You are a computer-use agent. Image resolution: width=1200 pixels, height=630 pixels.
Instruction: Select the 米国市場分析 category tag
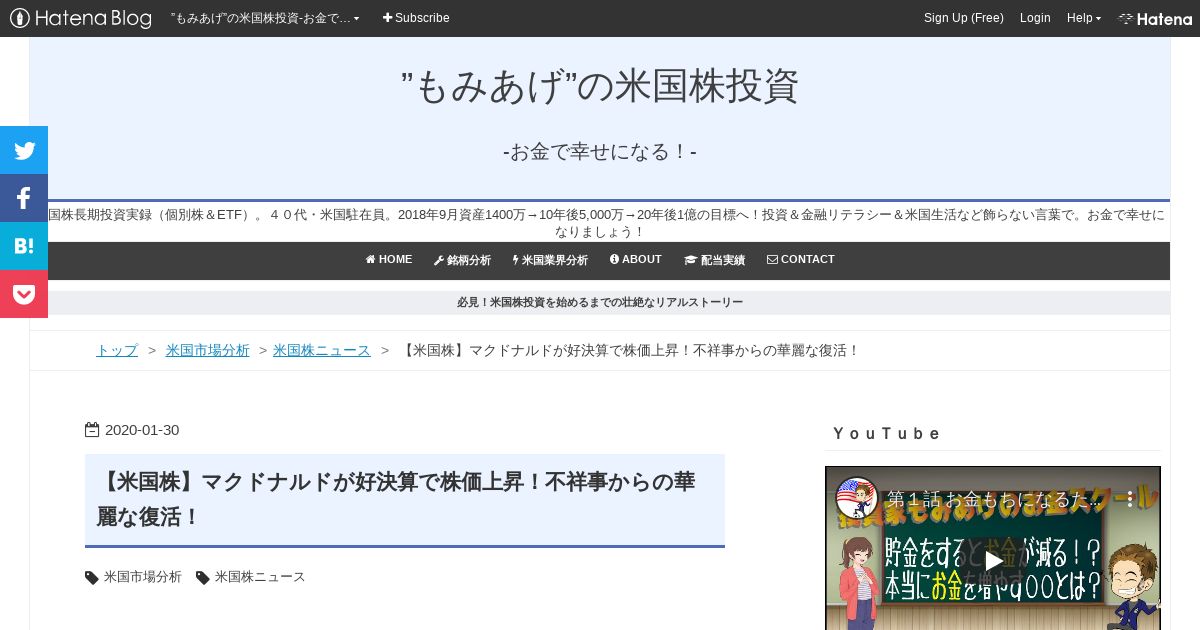coord(143,577)
